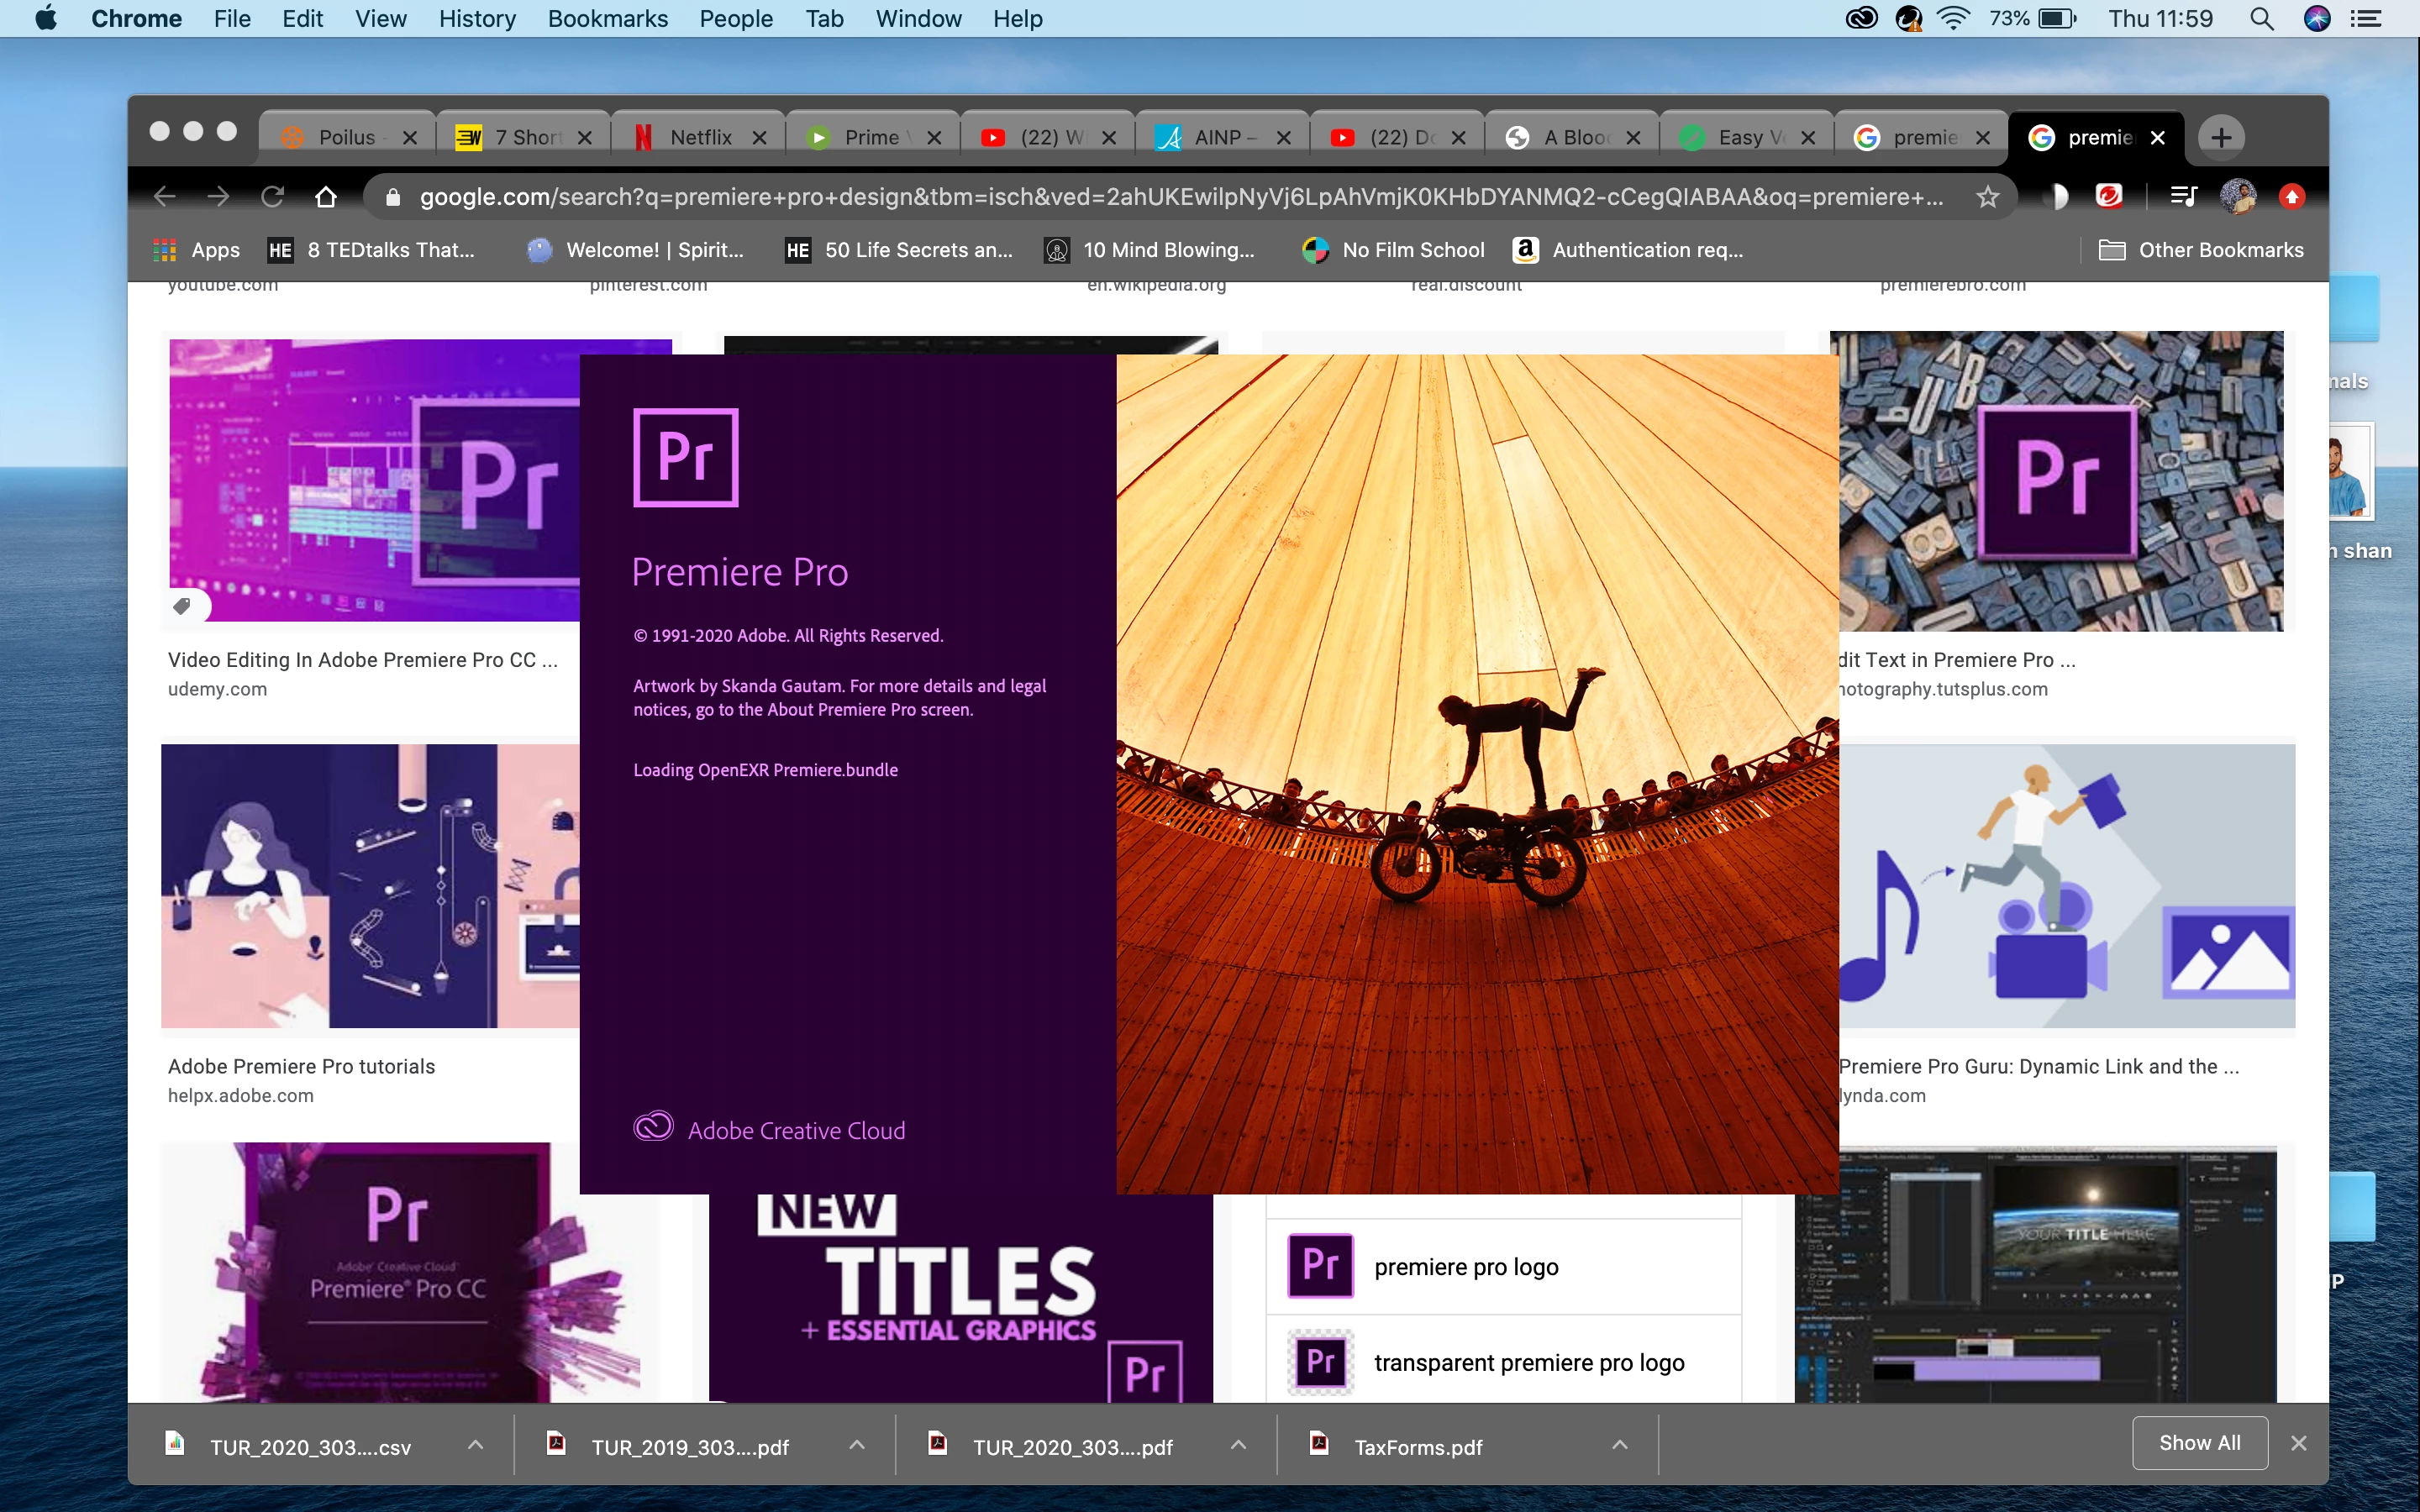This screenshot has height=1512, width=2420.
Task: Open the Chrome home page button
Action: 326,197
